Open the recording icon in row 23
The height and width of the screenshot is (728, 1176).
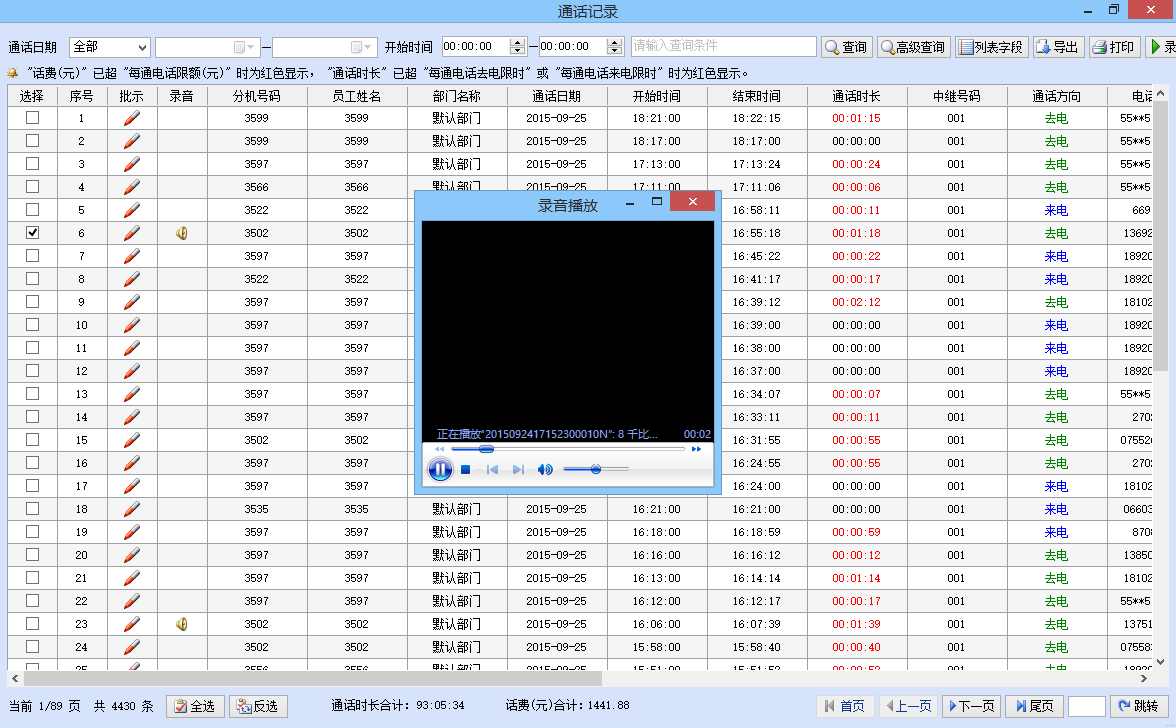[x=182, y=624]
